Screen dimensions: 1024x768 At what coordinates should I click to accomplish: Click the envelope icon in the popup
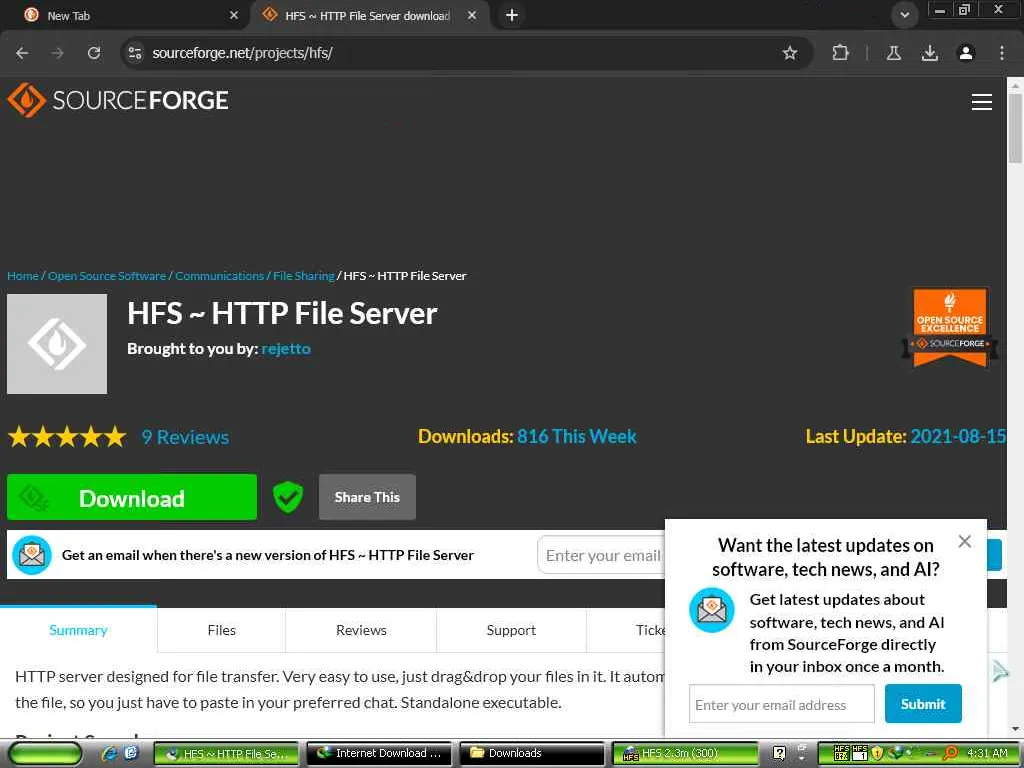click(x=711, y=610)
